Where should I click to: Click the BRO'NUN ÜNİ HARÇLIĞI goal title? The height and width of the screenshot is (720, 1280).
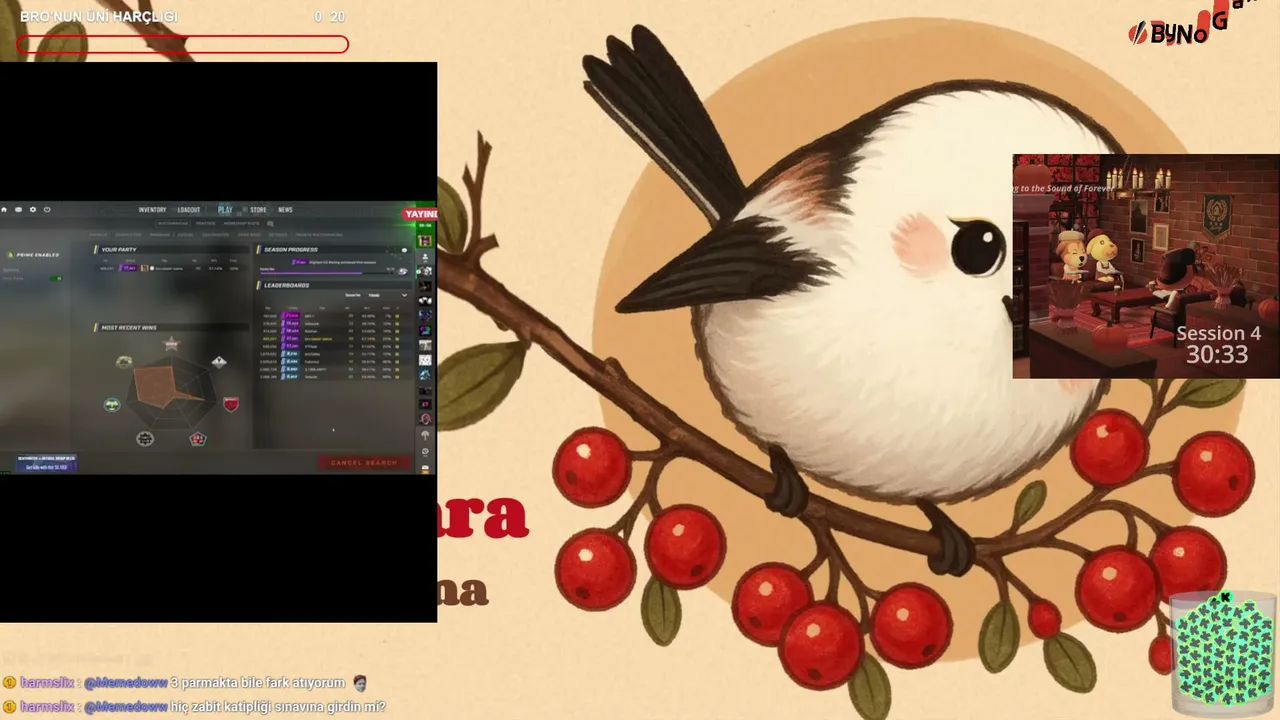tap(98, 17)
